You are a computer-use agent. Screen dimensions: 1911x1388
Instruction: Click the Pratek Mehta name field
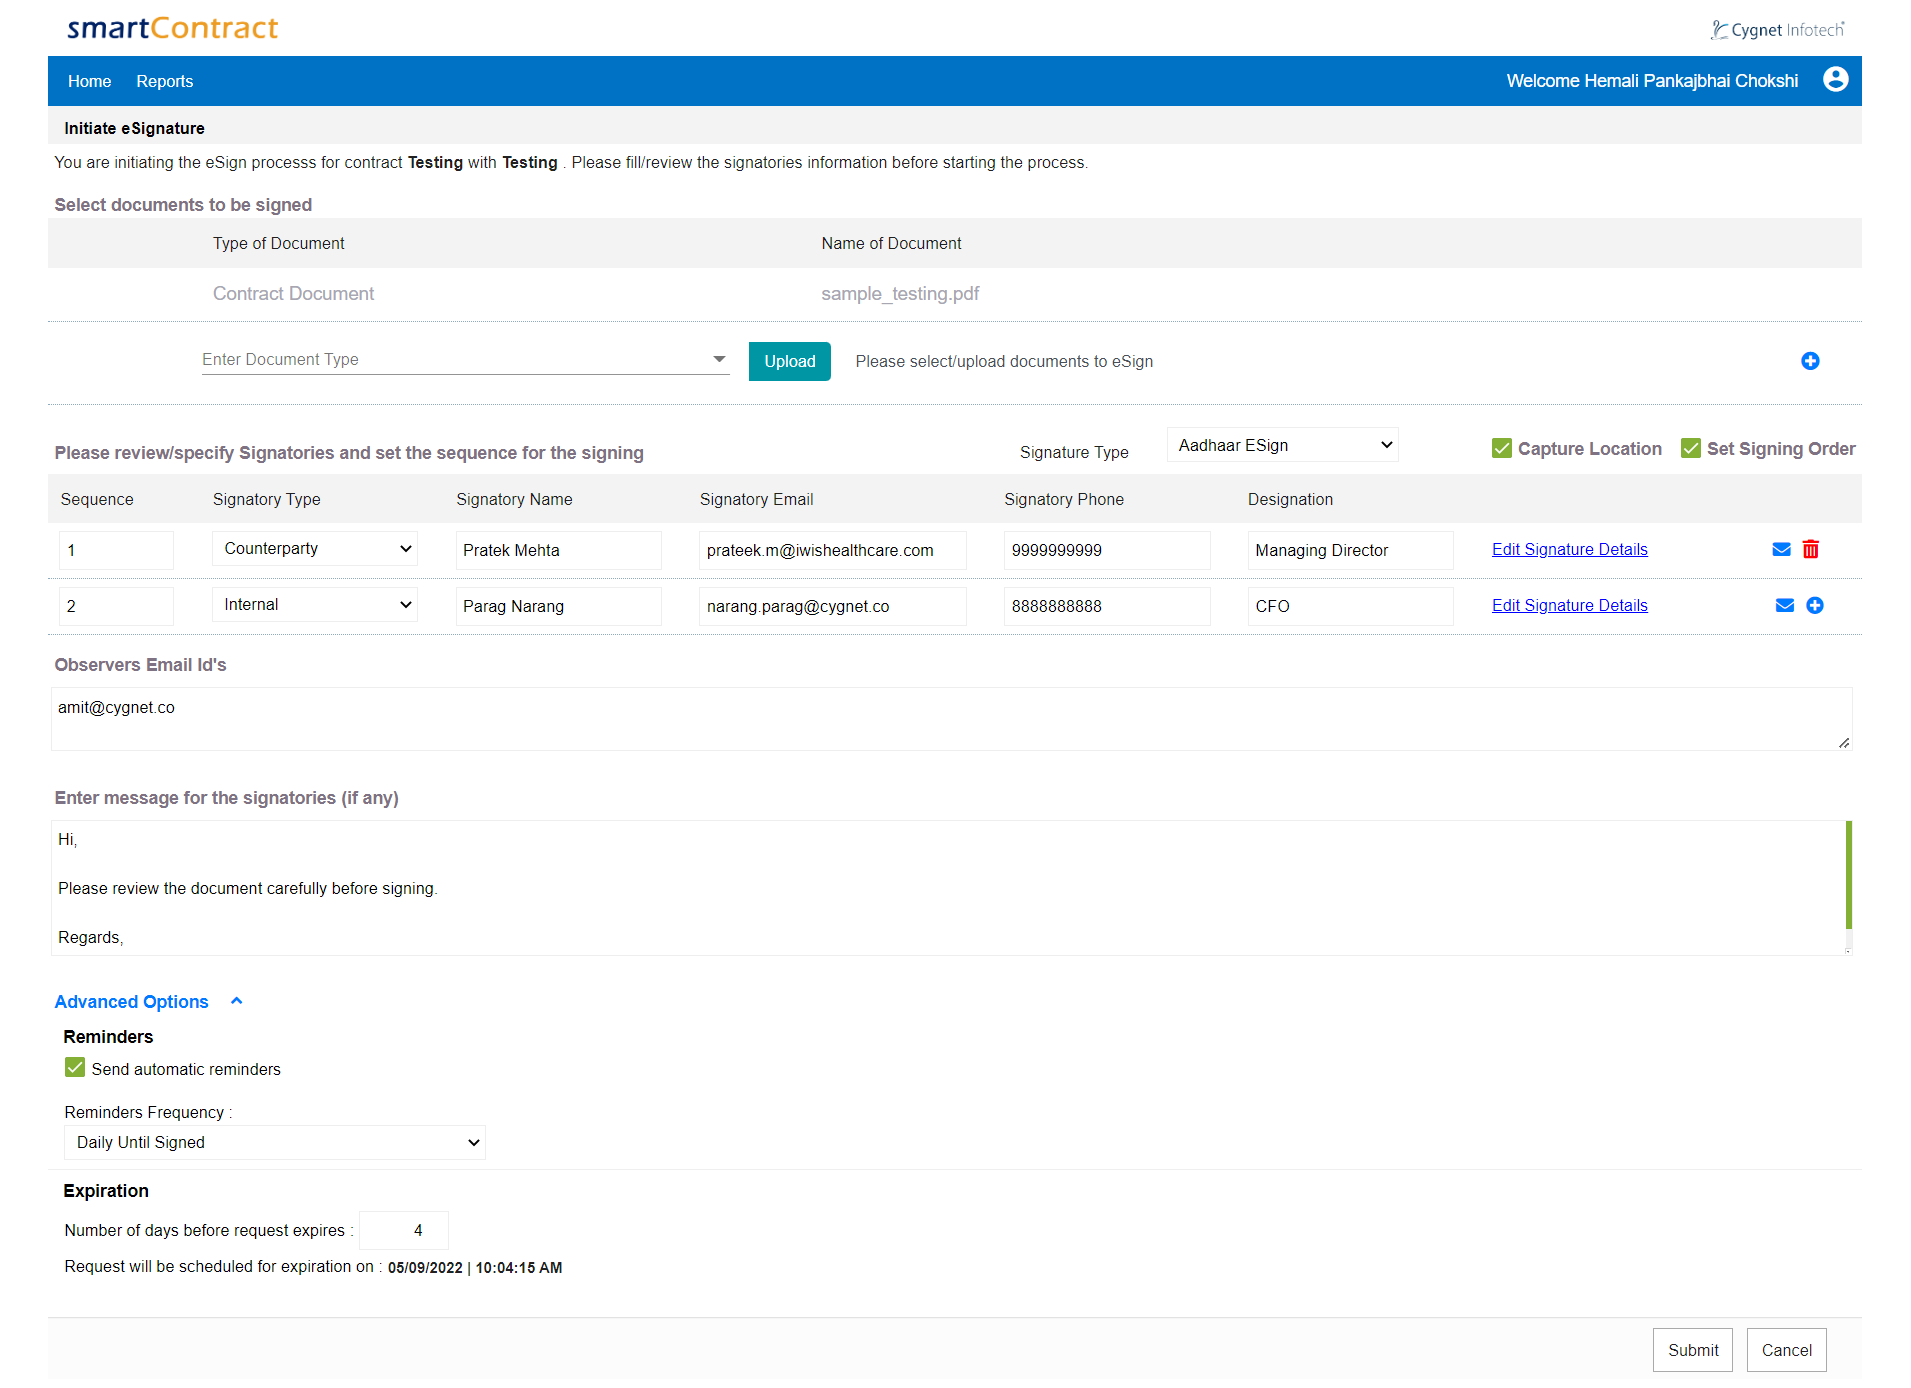[558, 550]
